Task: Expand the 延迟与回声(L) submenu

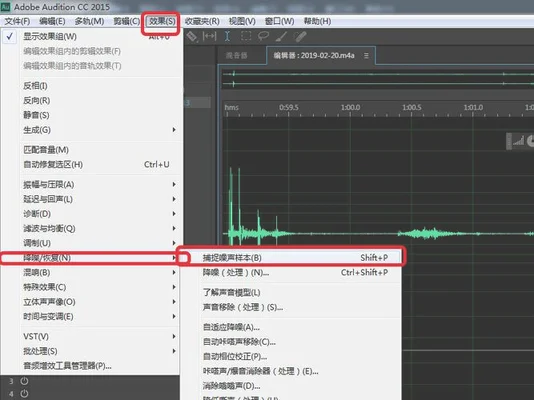Action: coord(91,199)
